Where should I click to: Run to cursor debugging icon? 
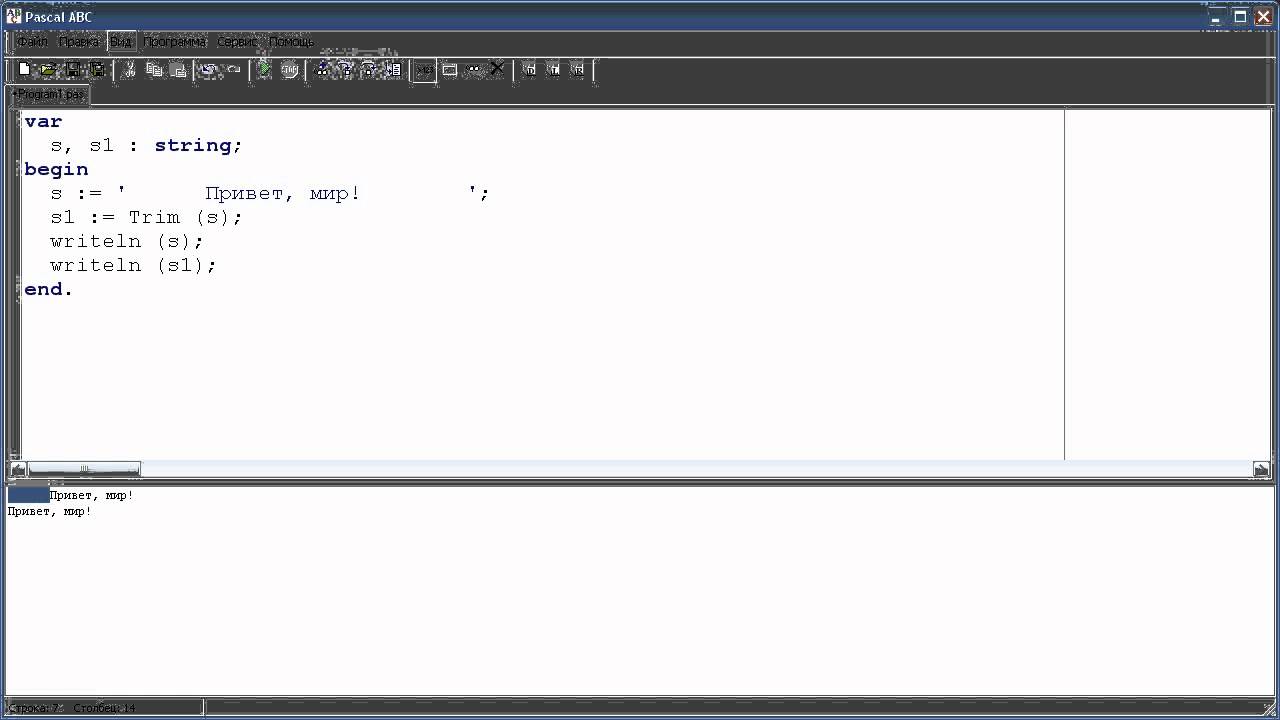click(369, 70)
